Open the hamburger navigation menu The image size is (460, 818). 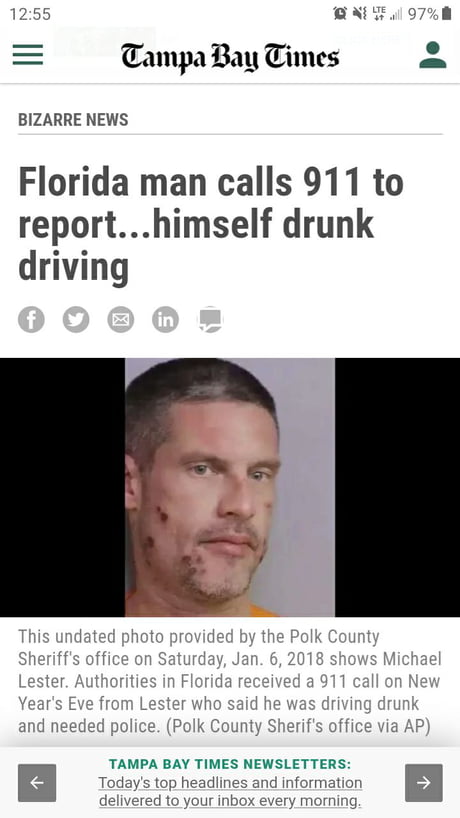pos(28,55)
